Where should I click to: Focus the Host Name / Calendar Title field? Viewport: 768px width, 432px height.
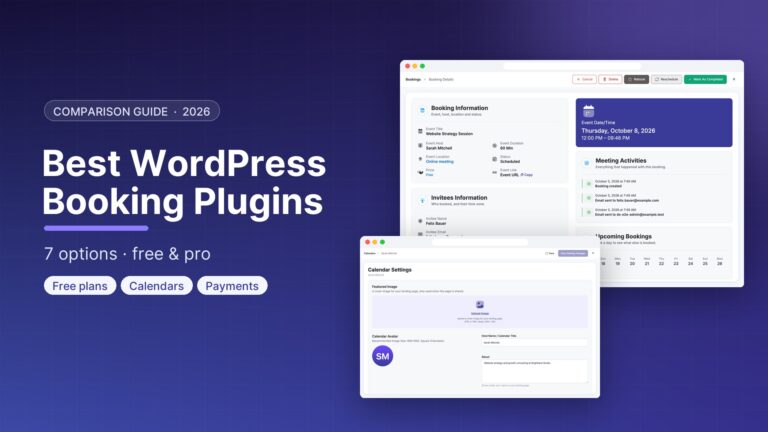534,343
